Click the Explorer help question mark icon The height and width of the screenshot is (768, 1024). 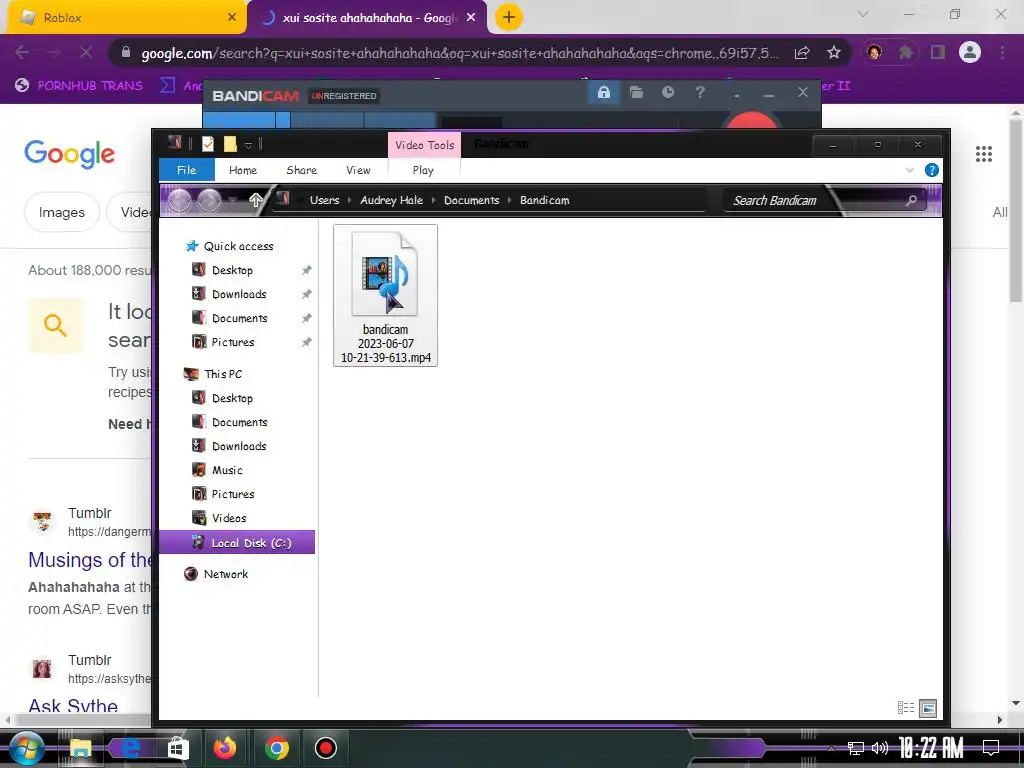932,170
